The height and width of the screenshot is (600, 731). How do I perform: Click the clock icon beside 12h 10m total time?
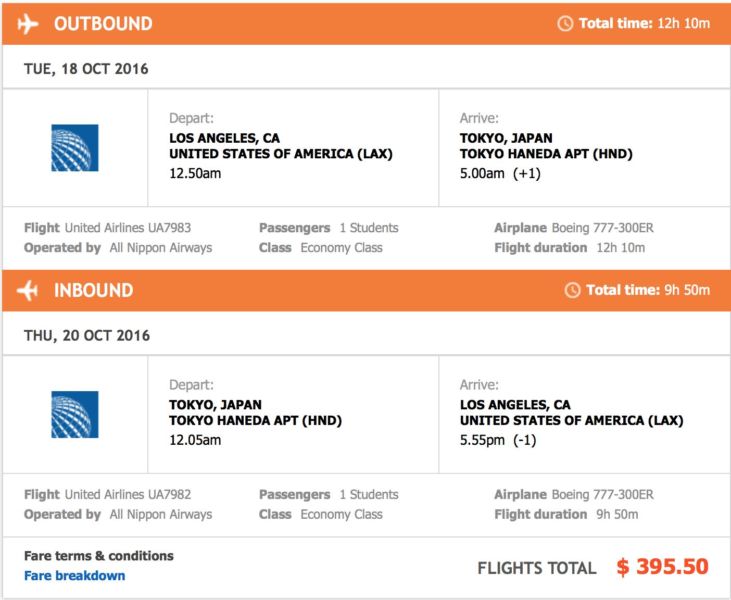[x=565, y=23]
